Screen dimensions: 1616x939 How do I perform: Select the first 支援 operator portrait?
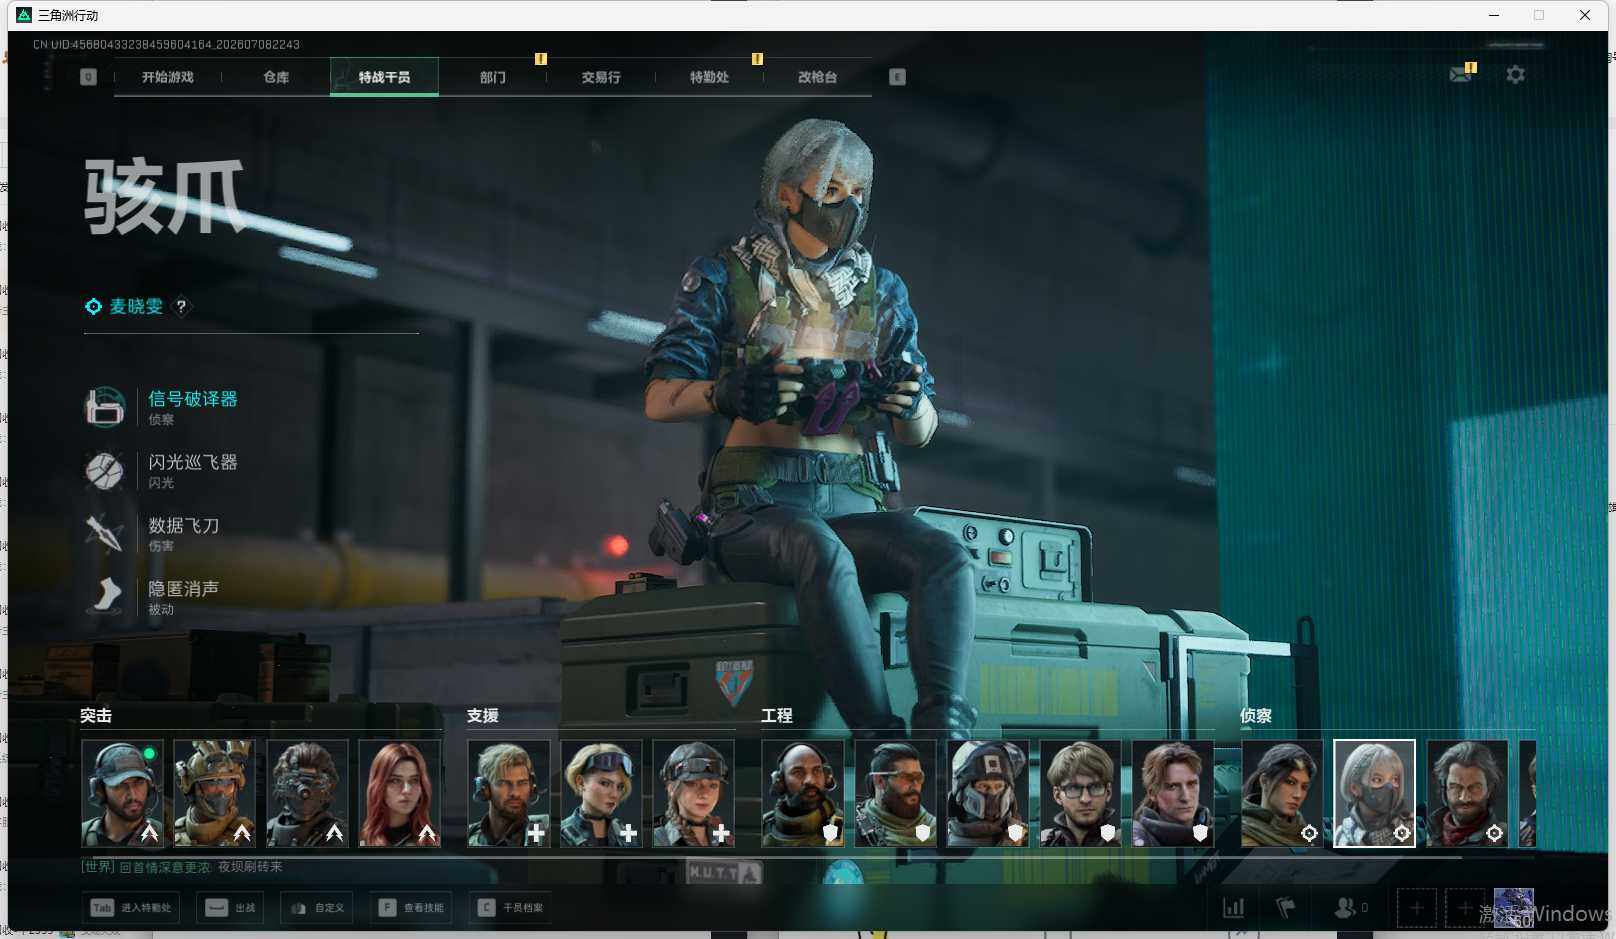coord(509,793)
